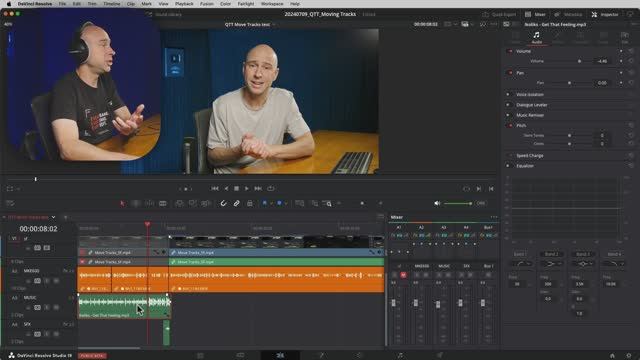The height and width of the screenshot is (360, 640).
Task: Show the Mixer panel from top bar
Action: pos(535,14)
